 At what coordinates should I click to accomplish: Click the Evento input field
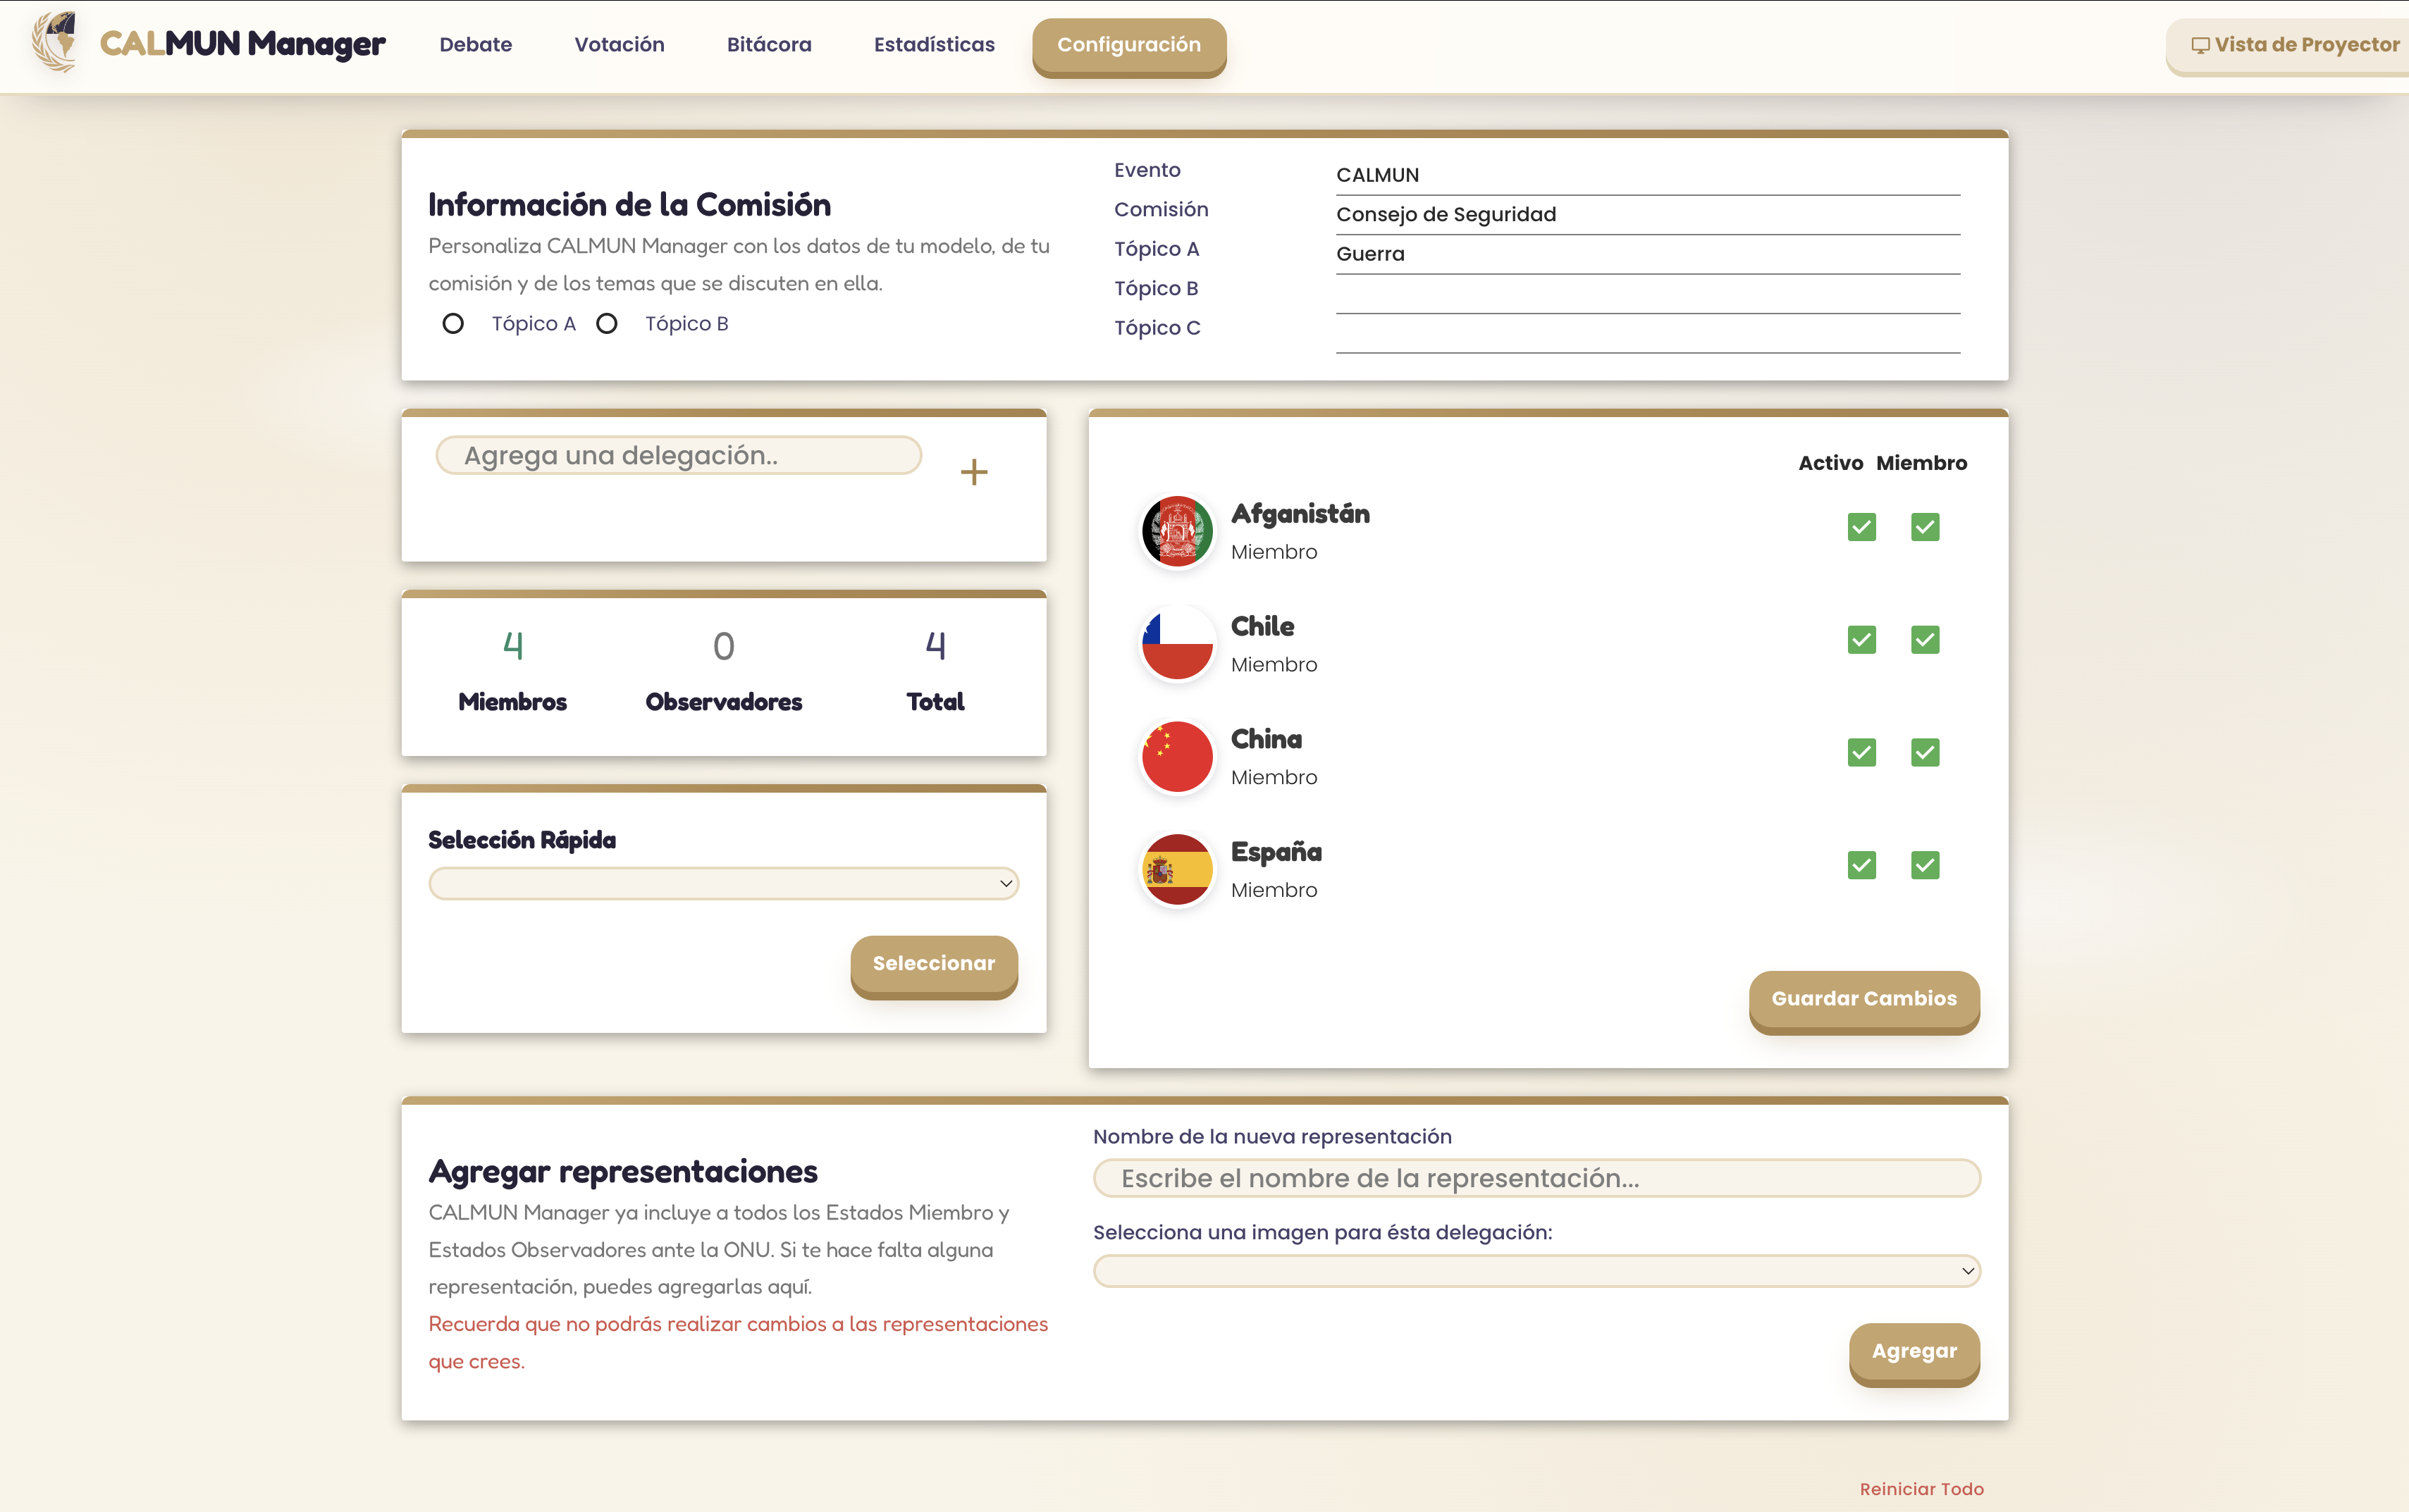click(1648, 175)
